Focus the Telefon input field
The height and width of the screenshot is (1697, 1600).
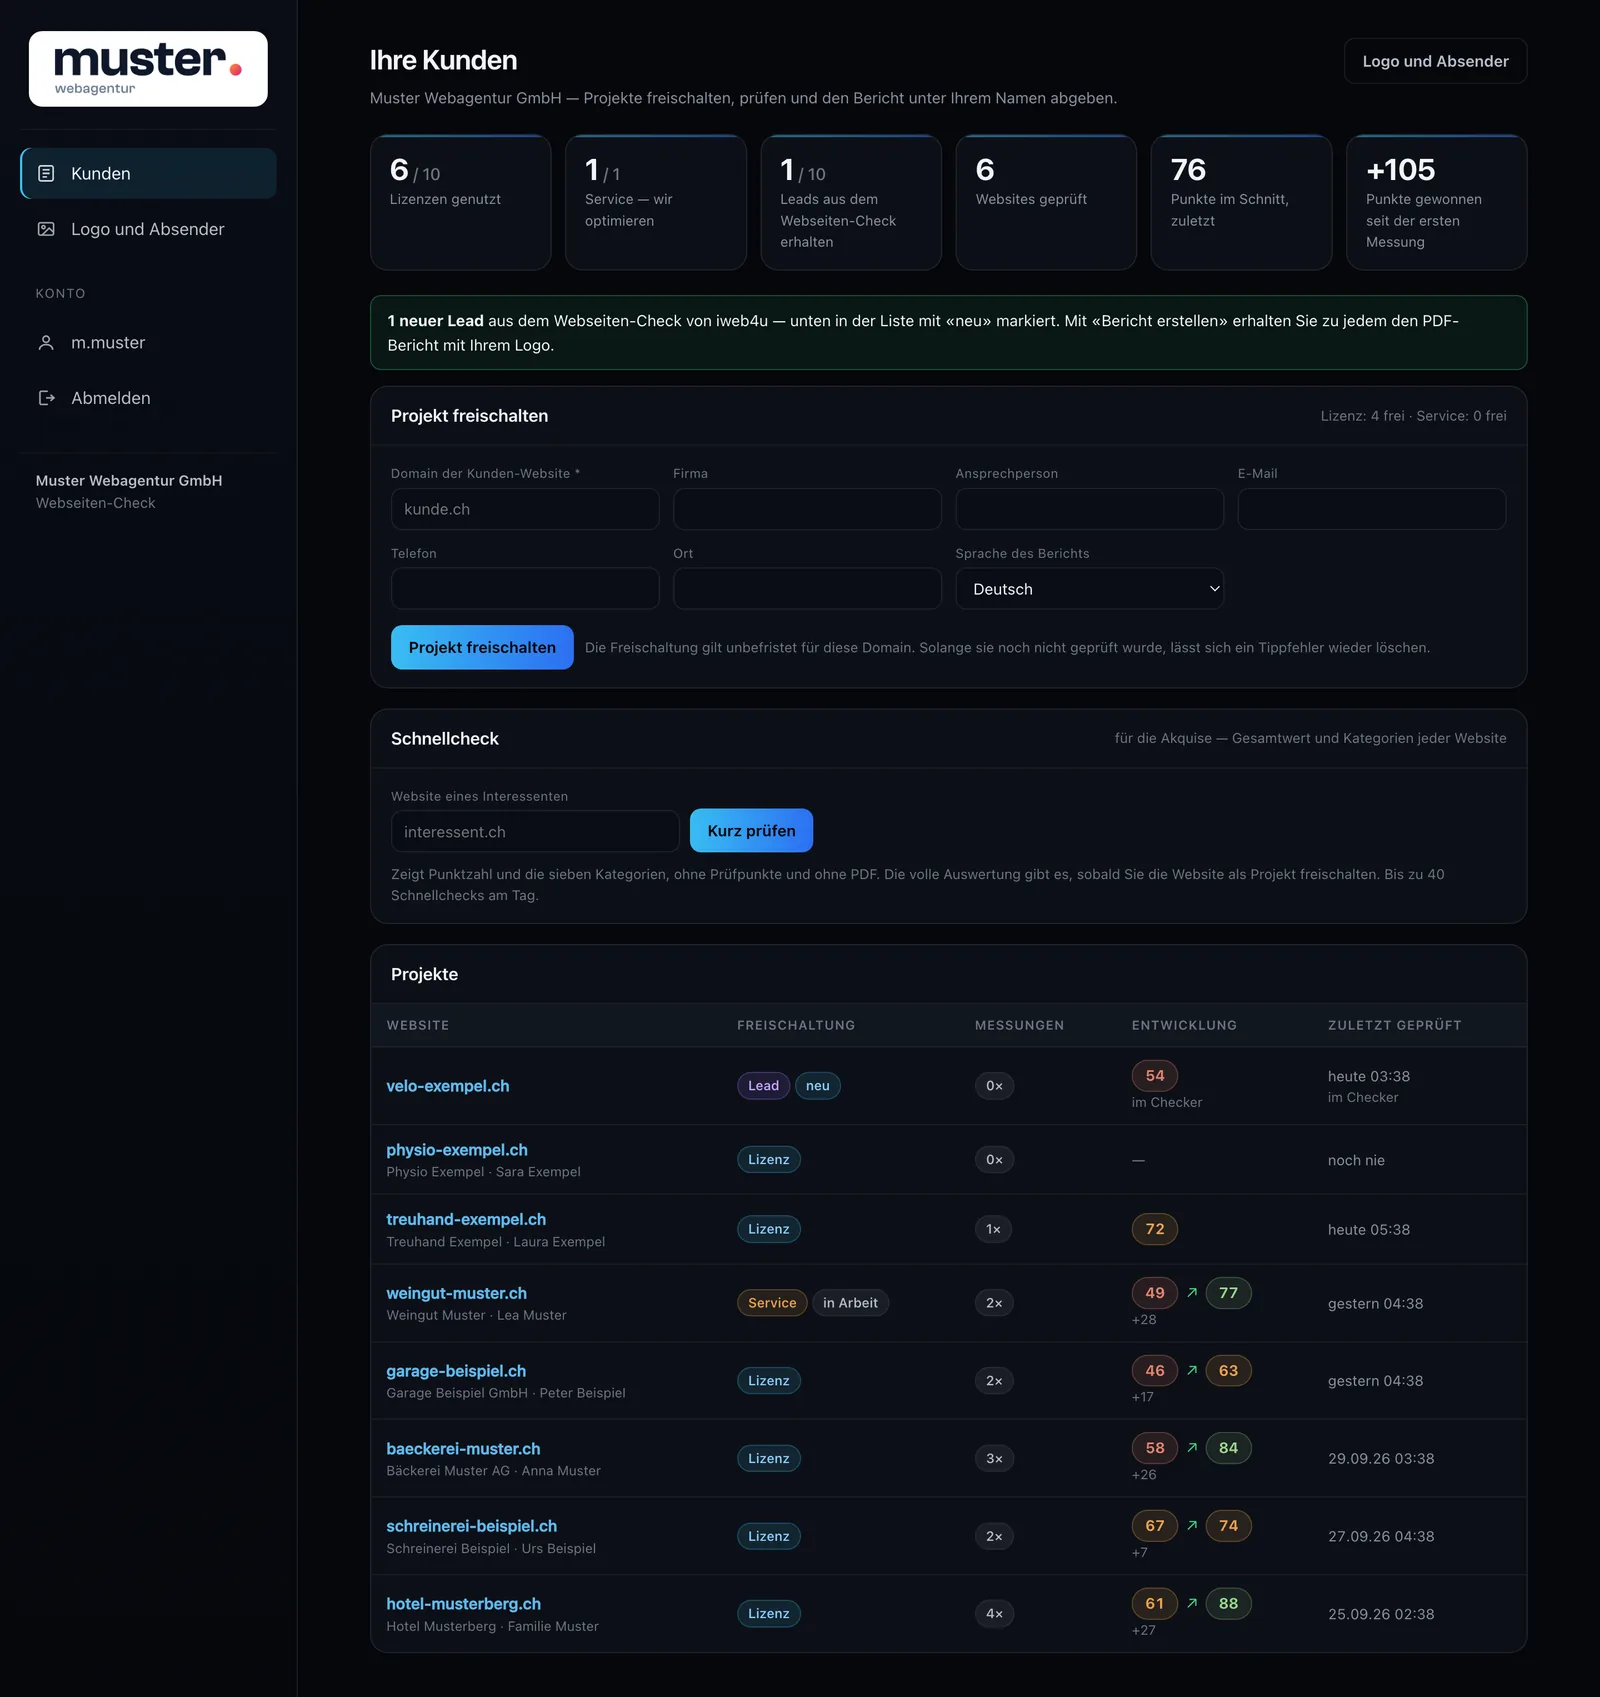tap(525, 589)
